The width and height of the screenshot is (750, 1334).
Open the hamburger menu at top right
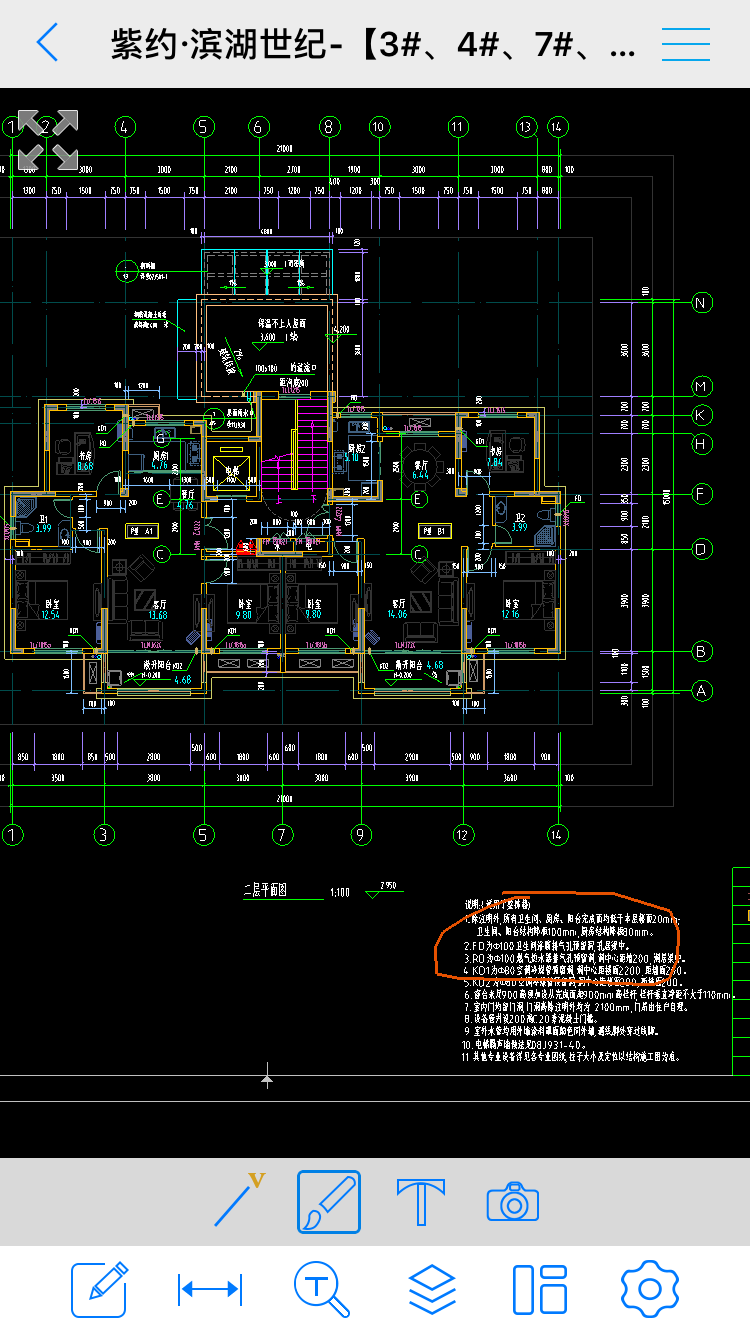[x=686, y=44]
